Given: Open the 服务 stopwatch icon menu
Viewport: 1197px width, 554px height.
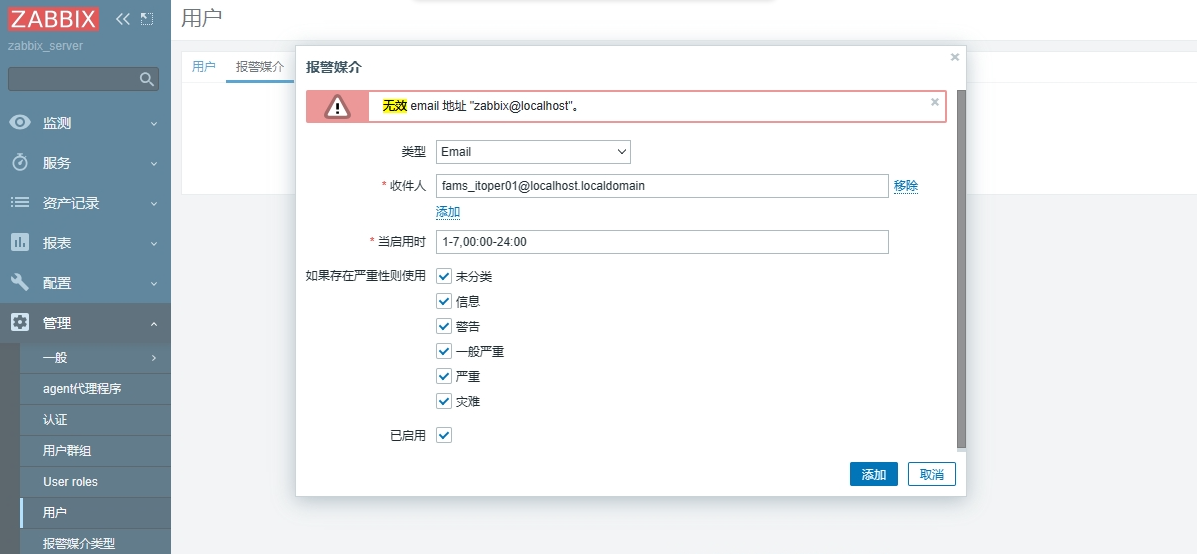Looking at the screenshot, I should 20,163.
